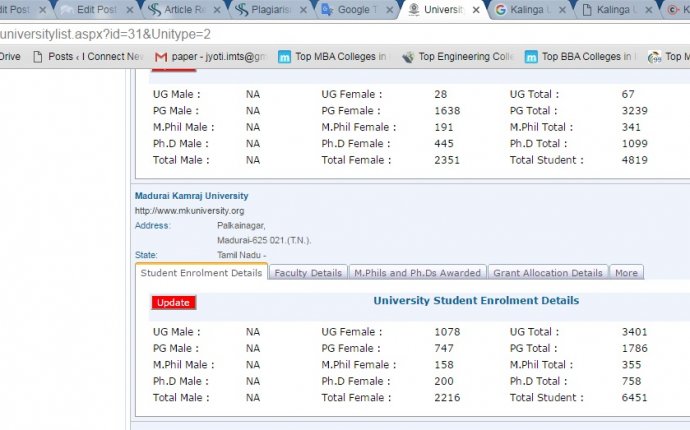
Task: Select Madurai Kamraj Ph.D Total value 758
Action: click(x=631, y=382)
